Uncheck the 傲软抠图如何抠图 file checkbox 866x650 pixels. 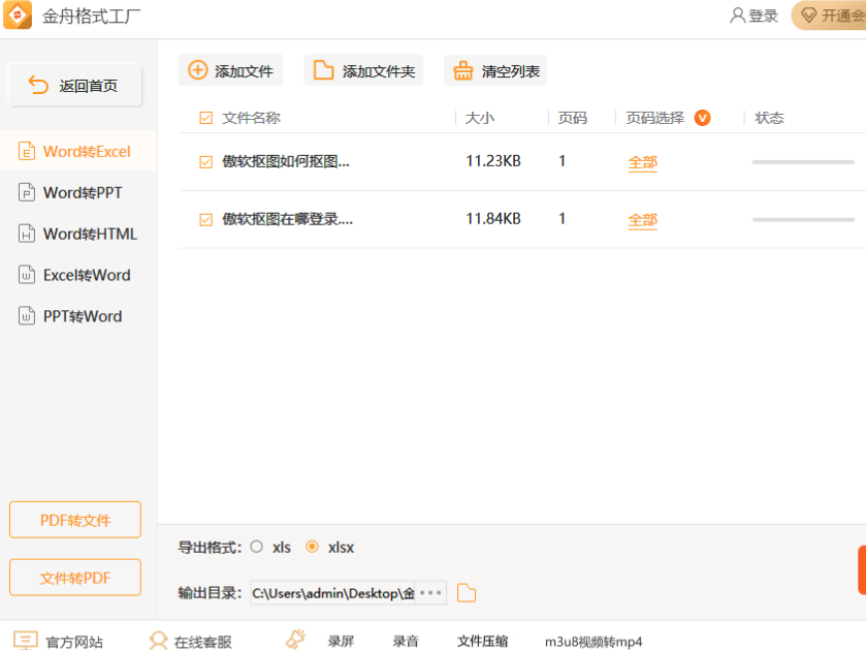tap(206, 162)
